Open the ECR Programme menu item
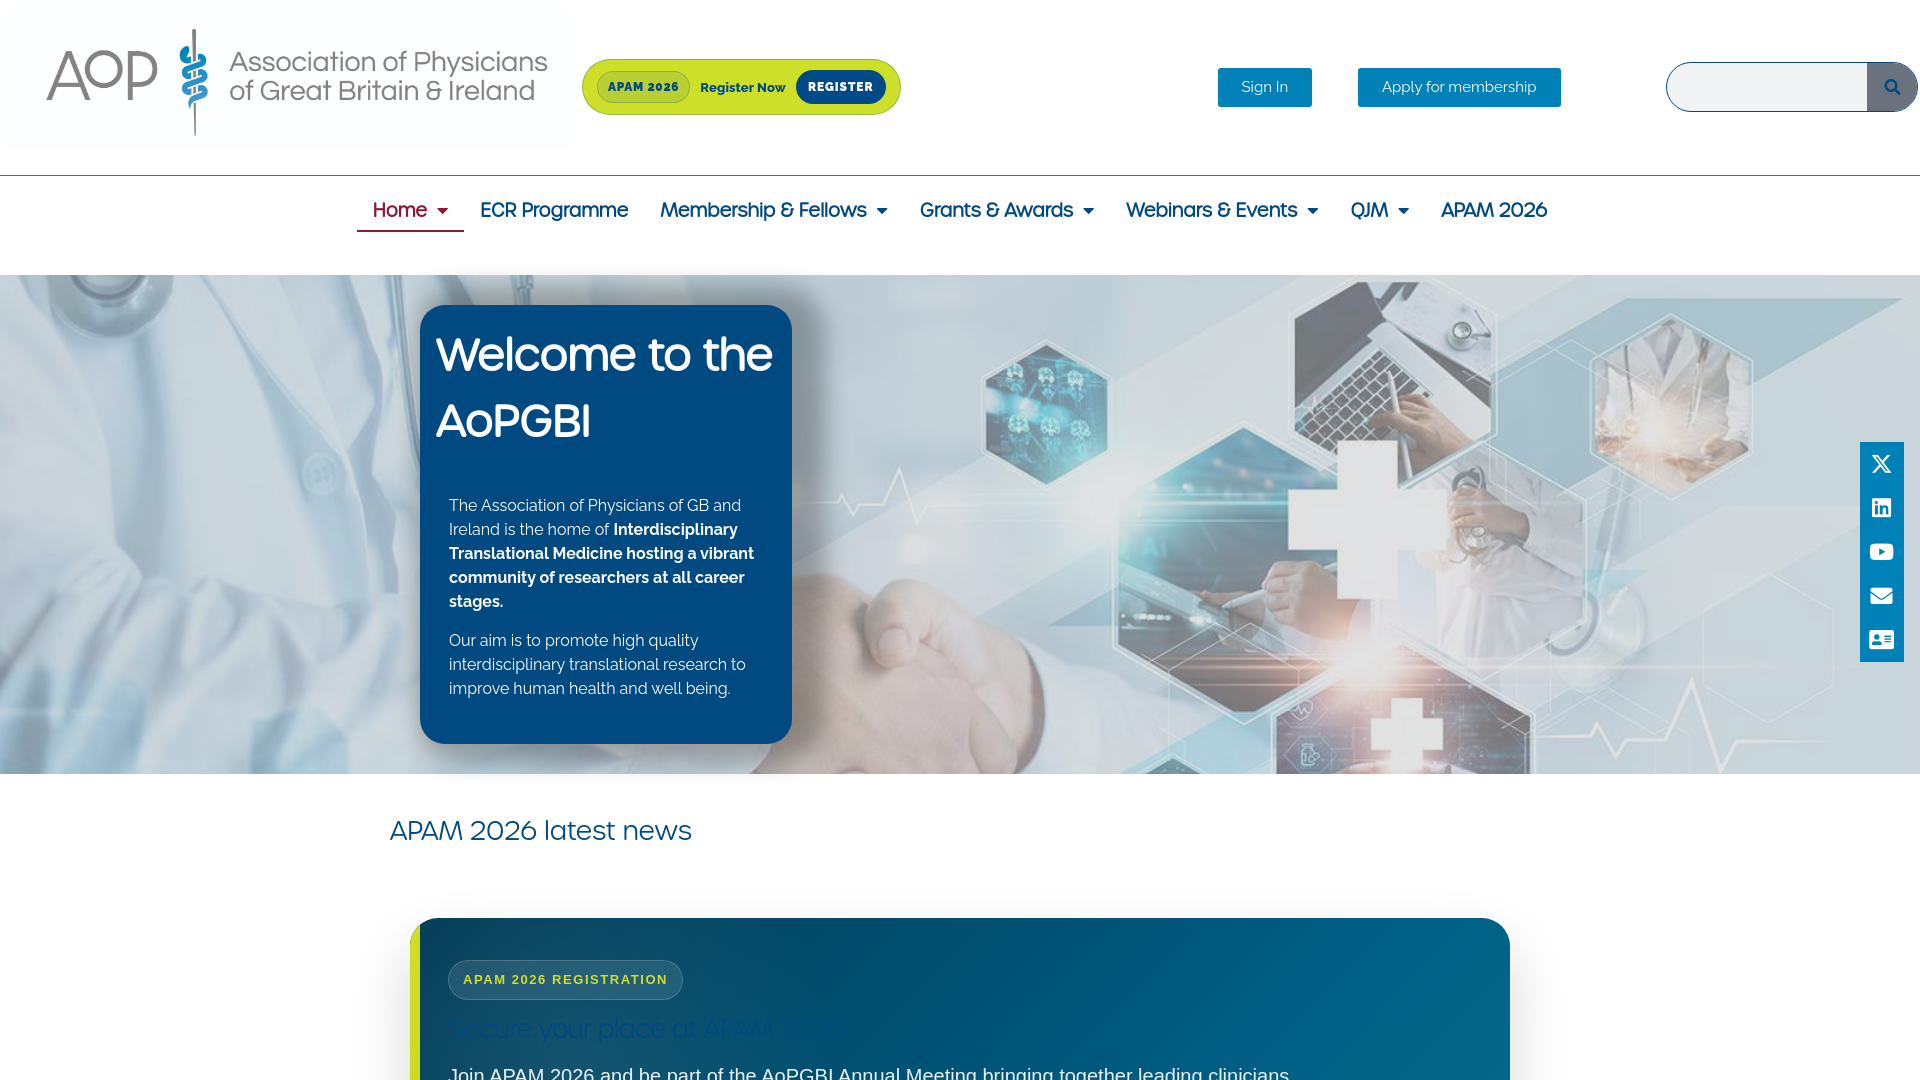This screenshot has width=1920, height=1080. pos(554,210)
